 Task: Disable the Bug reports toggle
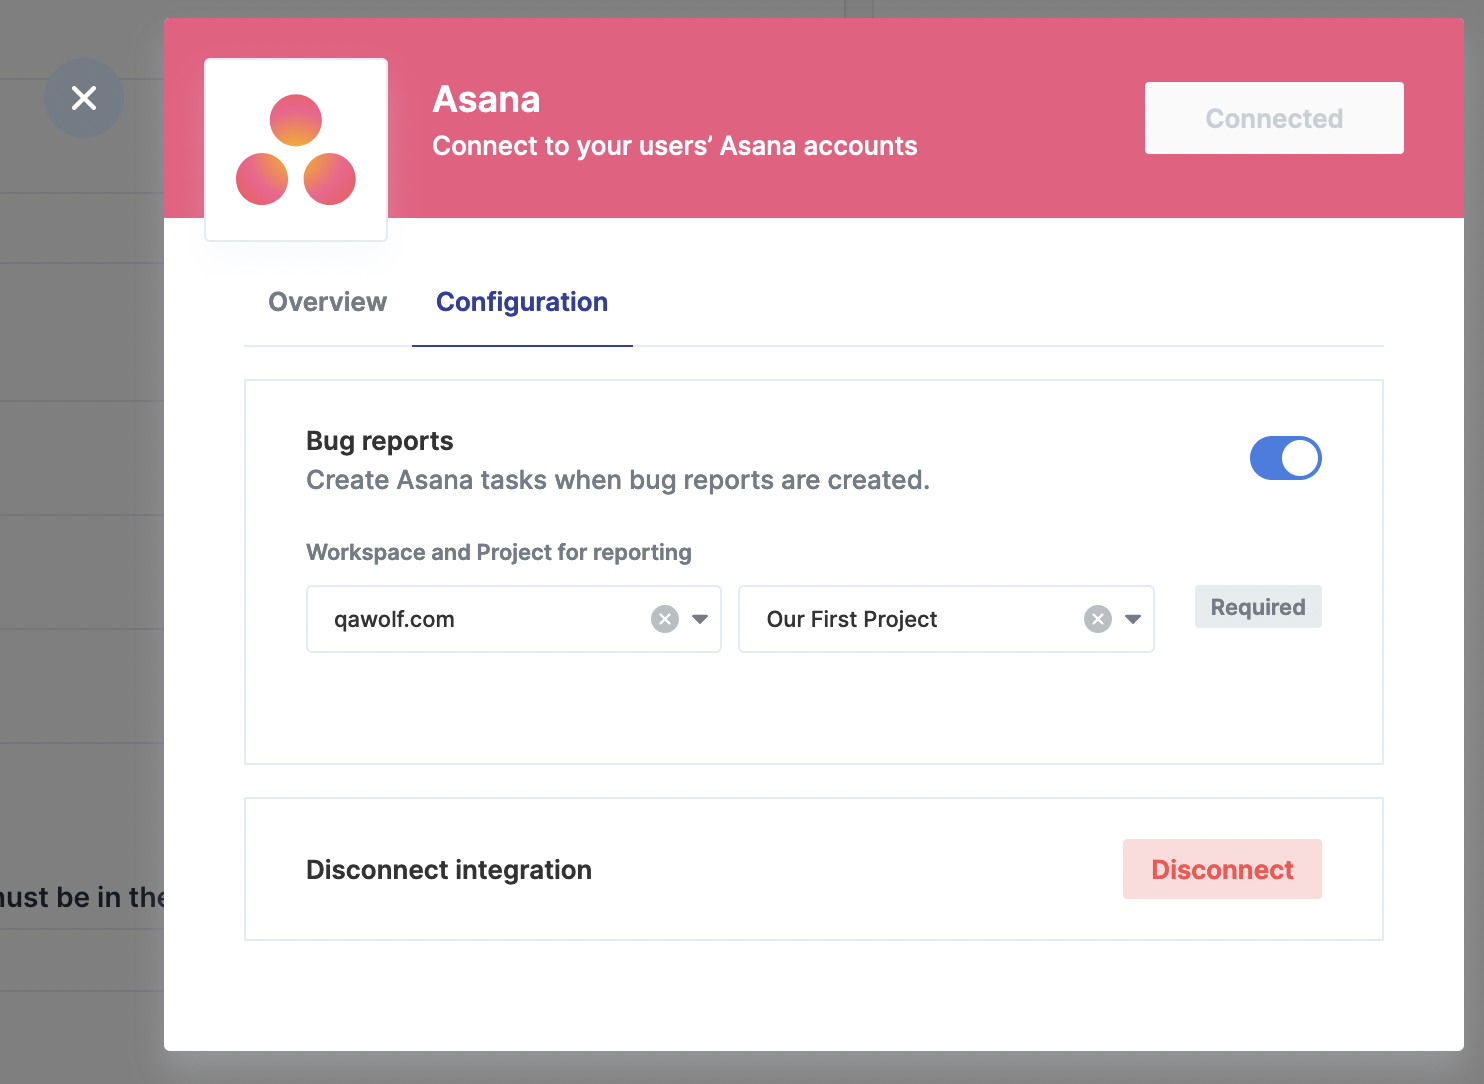(1286, 458)
